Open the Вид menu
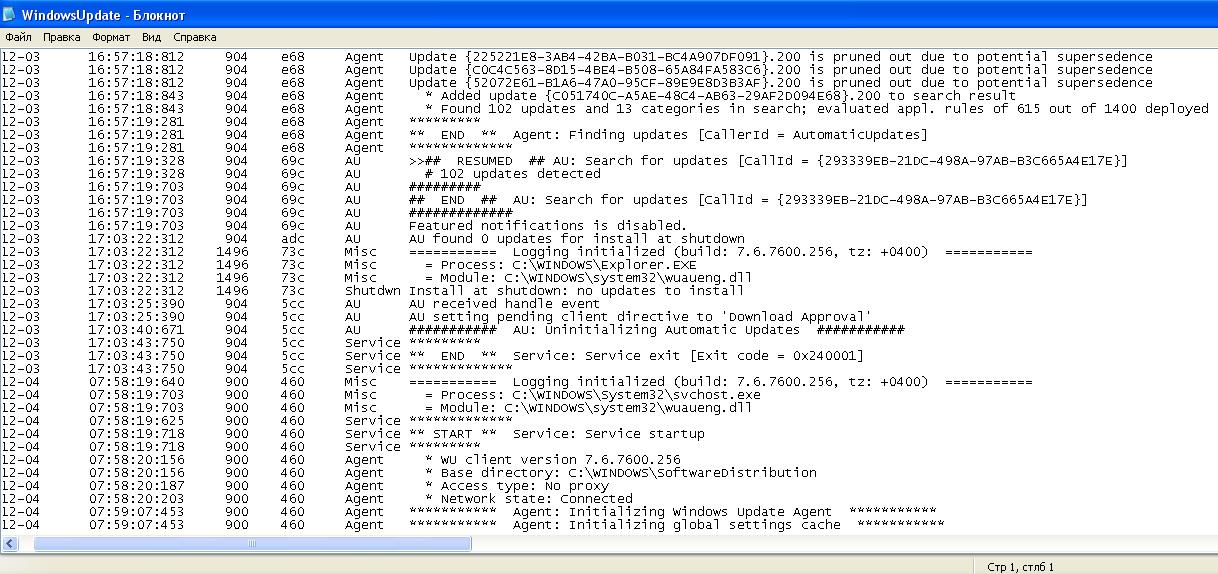Screen dimensions: 1218x574 click(x=151, y=37)
